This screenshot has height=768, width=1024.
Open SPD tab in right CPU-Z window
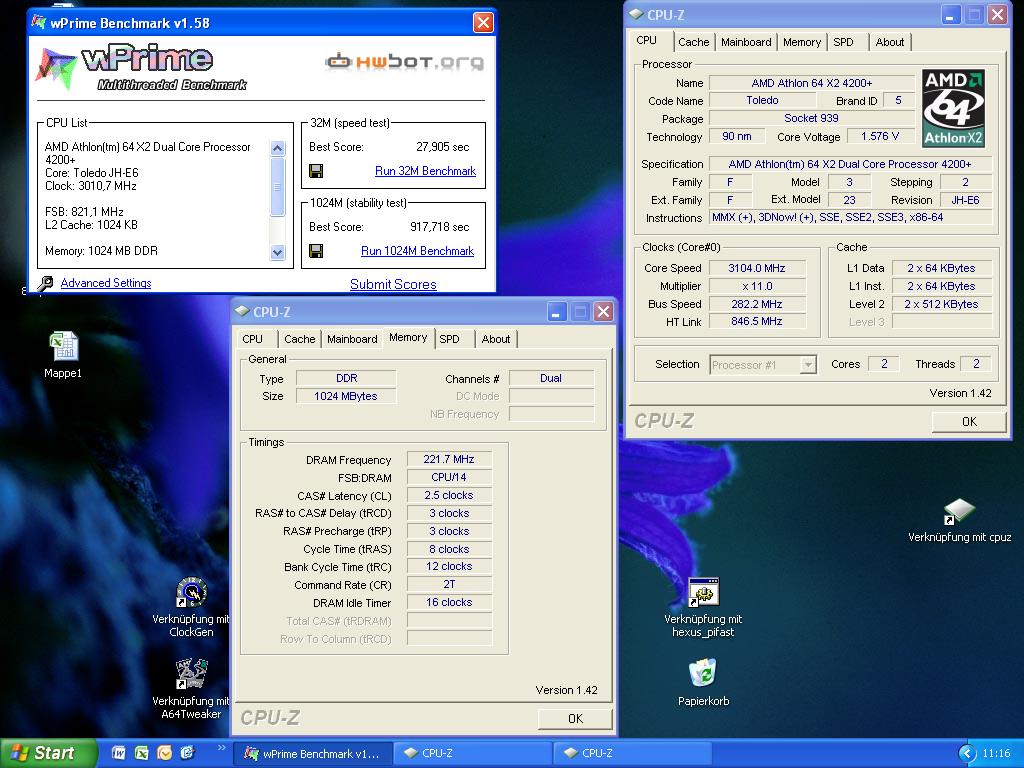(843, 42)
